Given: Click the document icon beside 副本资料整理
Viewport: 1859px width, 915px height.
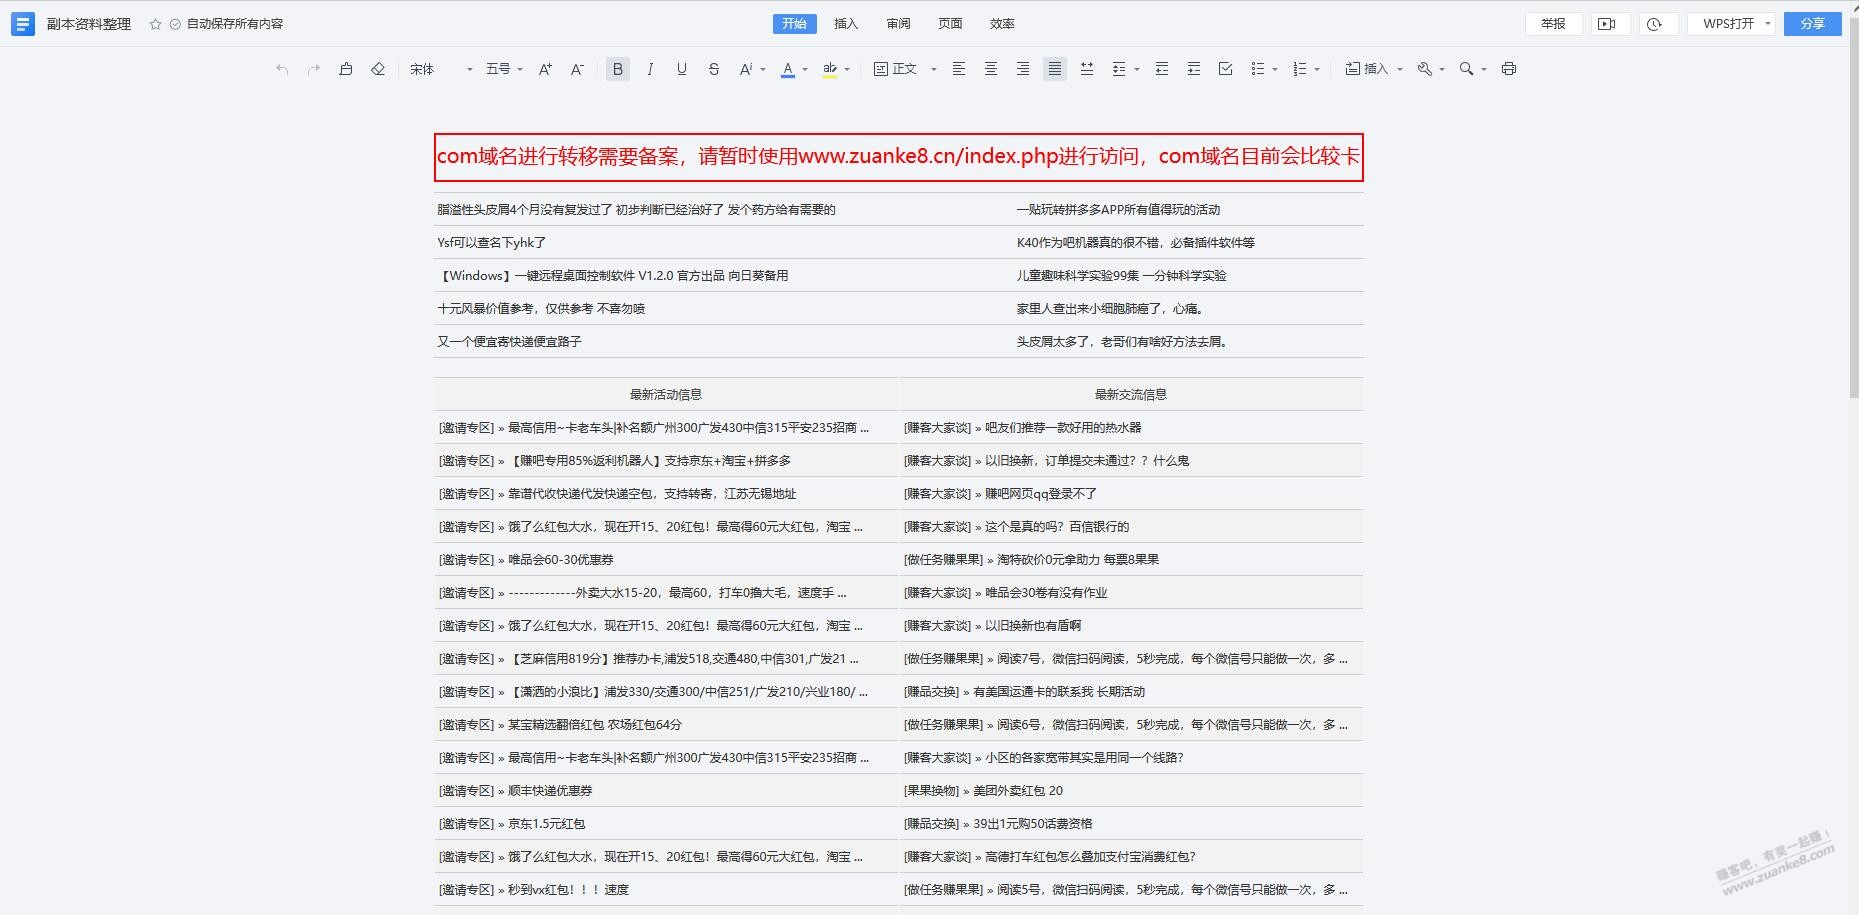Looking at the screenshot, I should pos(23,24).
